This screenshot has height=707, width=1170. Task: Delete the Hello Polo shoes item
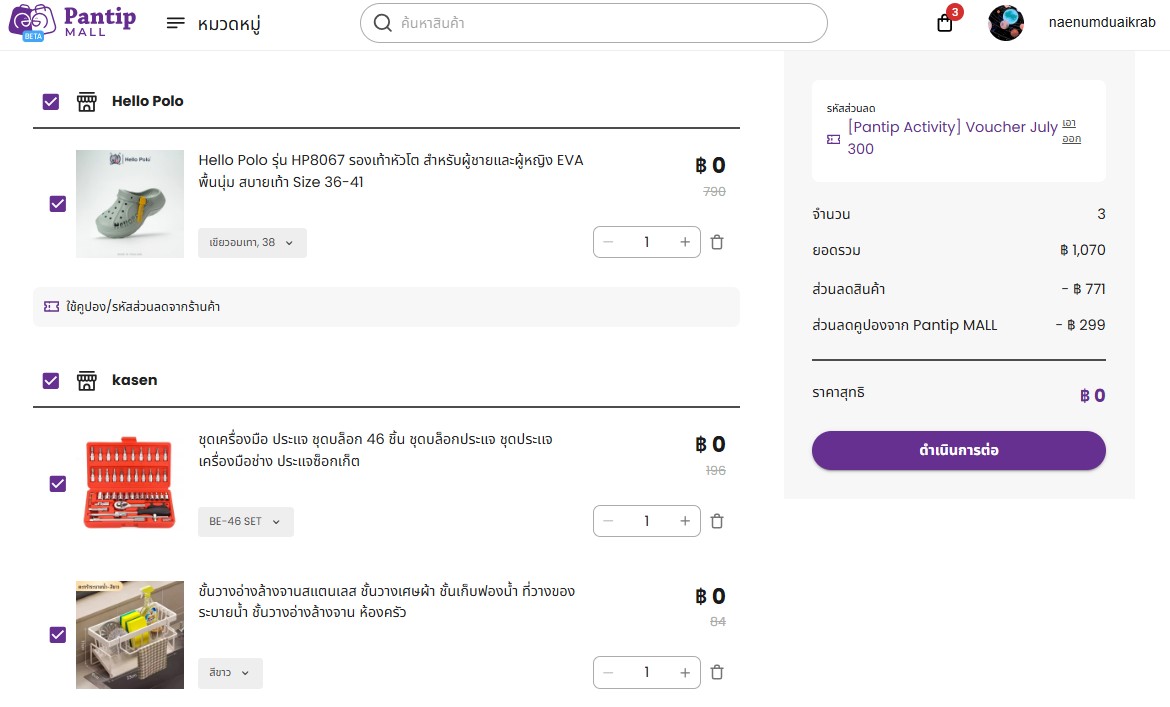coord(717,242)
